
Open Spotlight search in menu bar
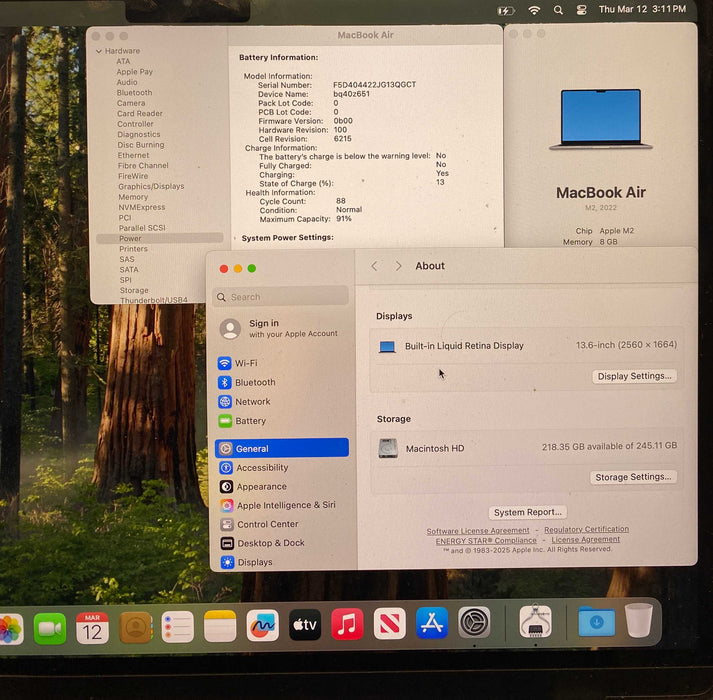pyautogui.click(x=558, y=10)
